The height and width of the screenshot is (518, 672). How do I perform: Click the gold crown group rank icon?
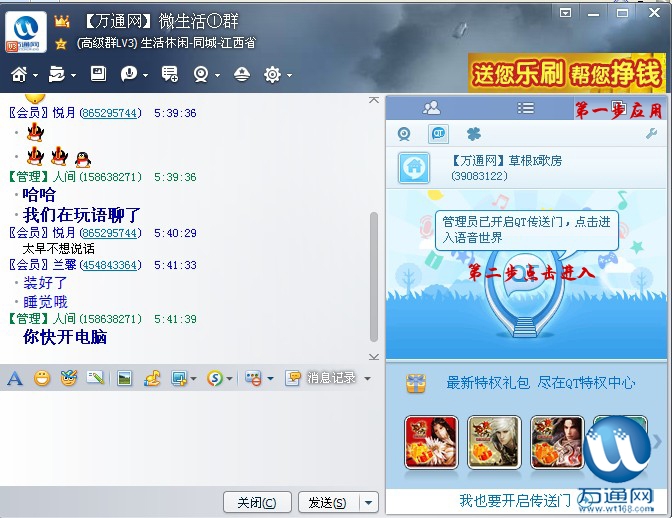(62, 21)
